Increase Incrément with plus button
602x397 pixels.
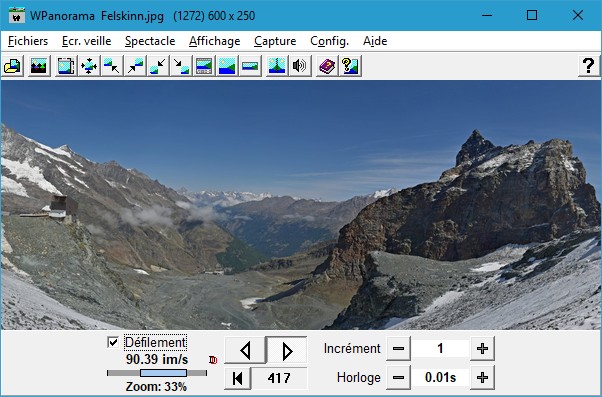(482, 349)
